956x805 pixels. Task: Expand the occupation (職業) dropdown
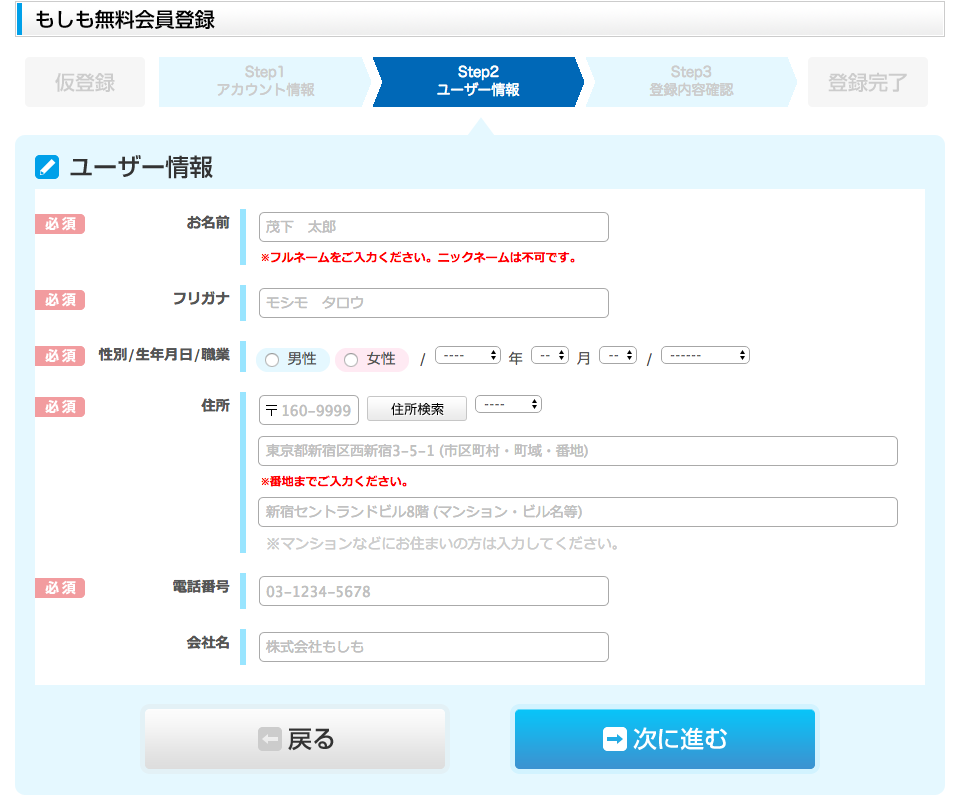click(705, 355)
